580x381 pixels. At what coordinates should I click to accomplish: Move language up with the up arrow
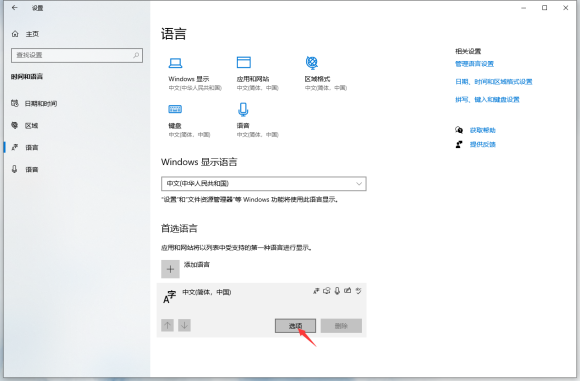[168, 326]
